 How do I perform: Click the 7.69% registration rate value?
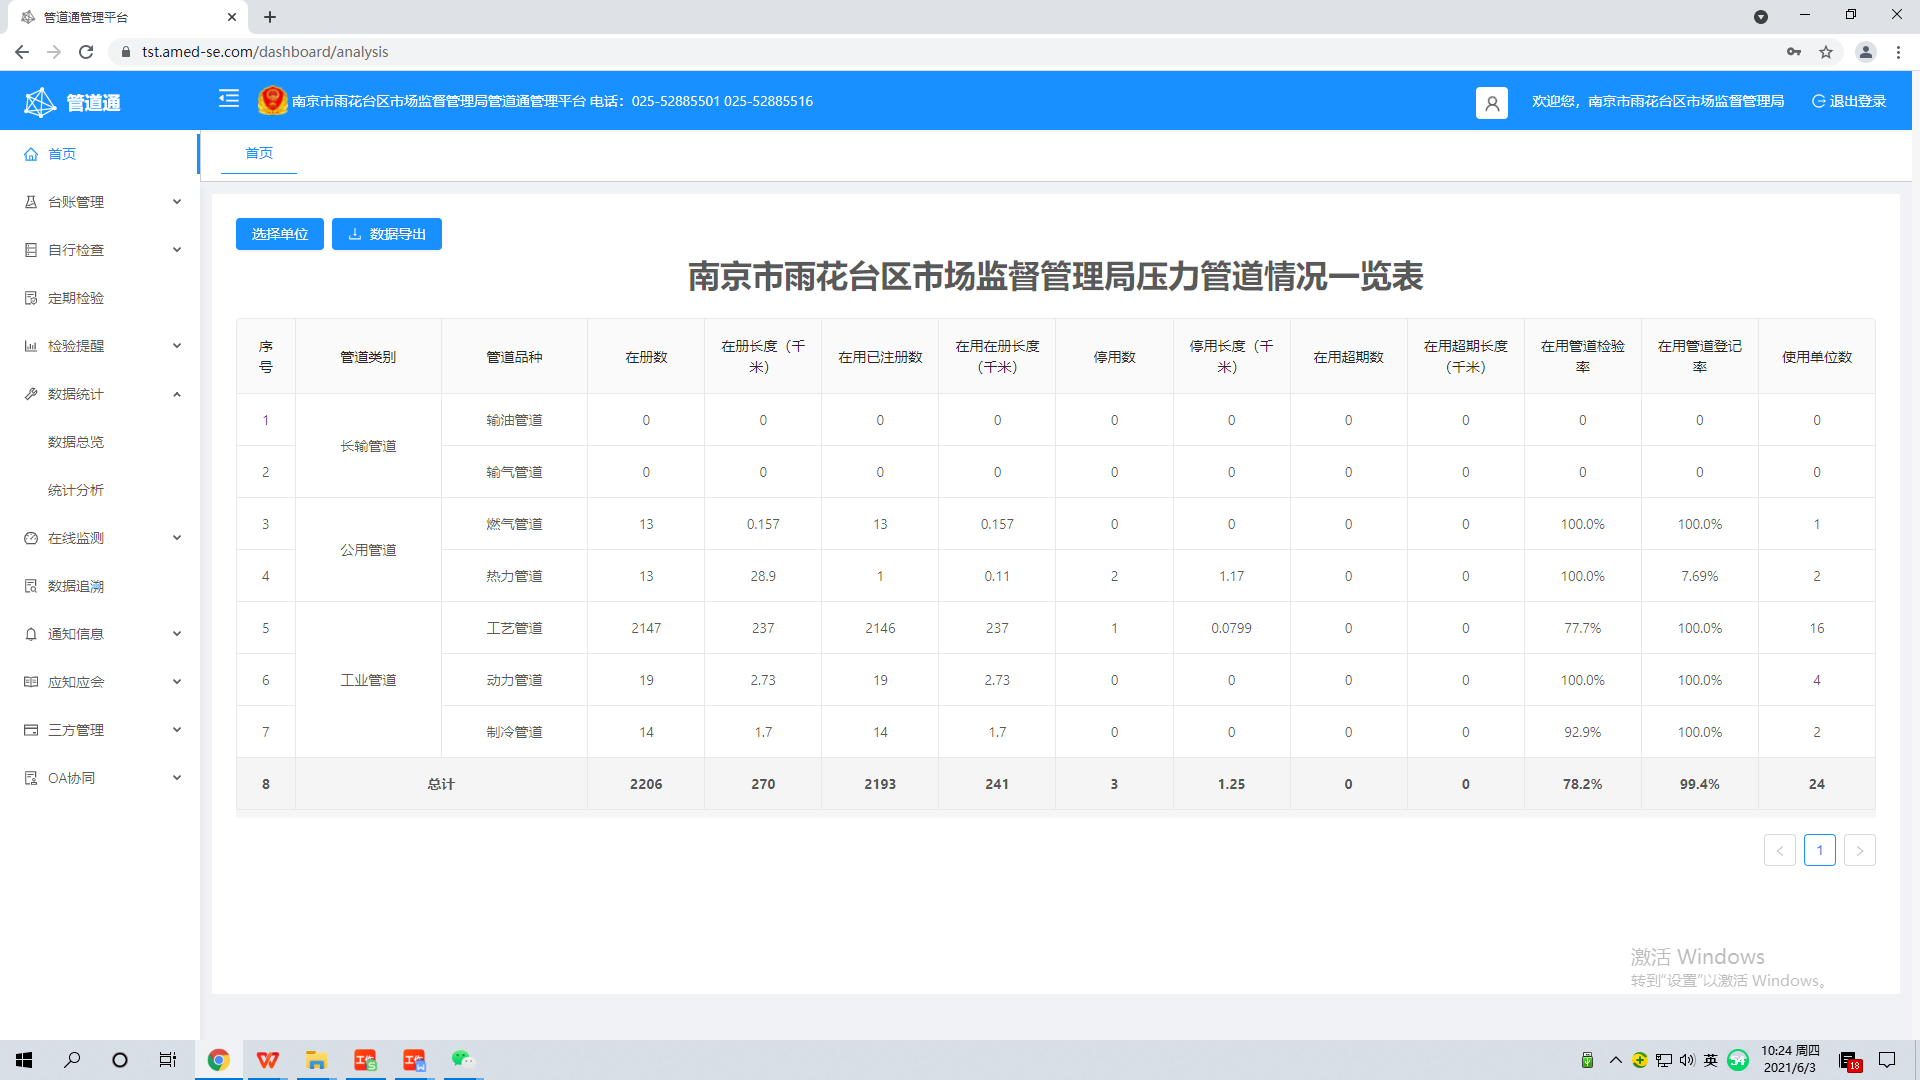(x=1700, y=576)
